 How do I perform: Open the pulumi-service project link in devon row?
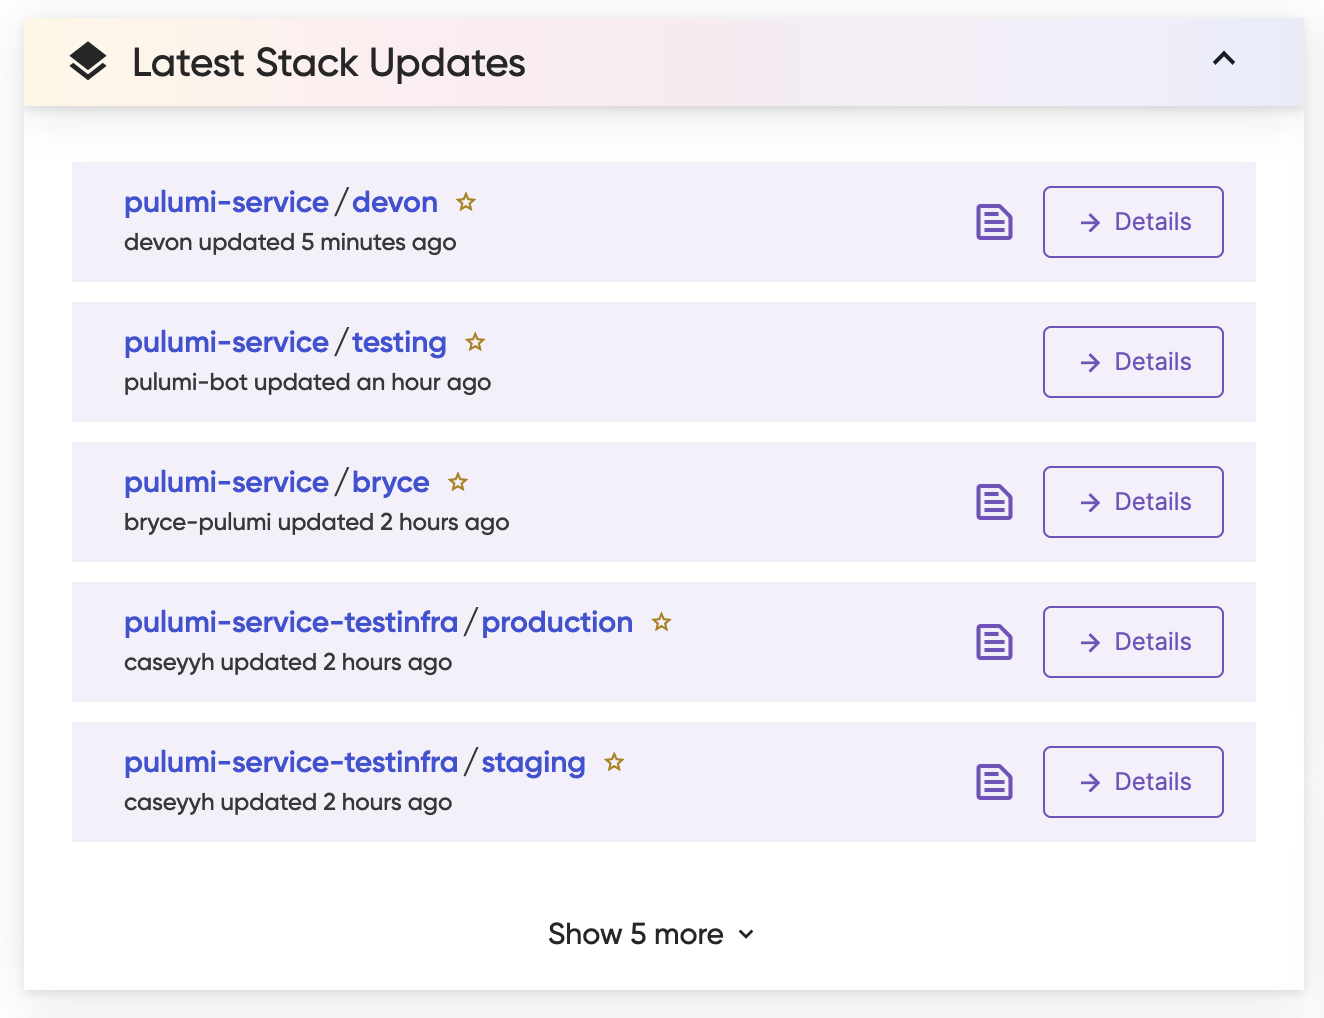click(x=226, y=202)
